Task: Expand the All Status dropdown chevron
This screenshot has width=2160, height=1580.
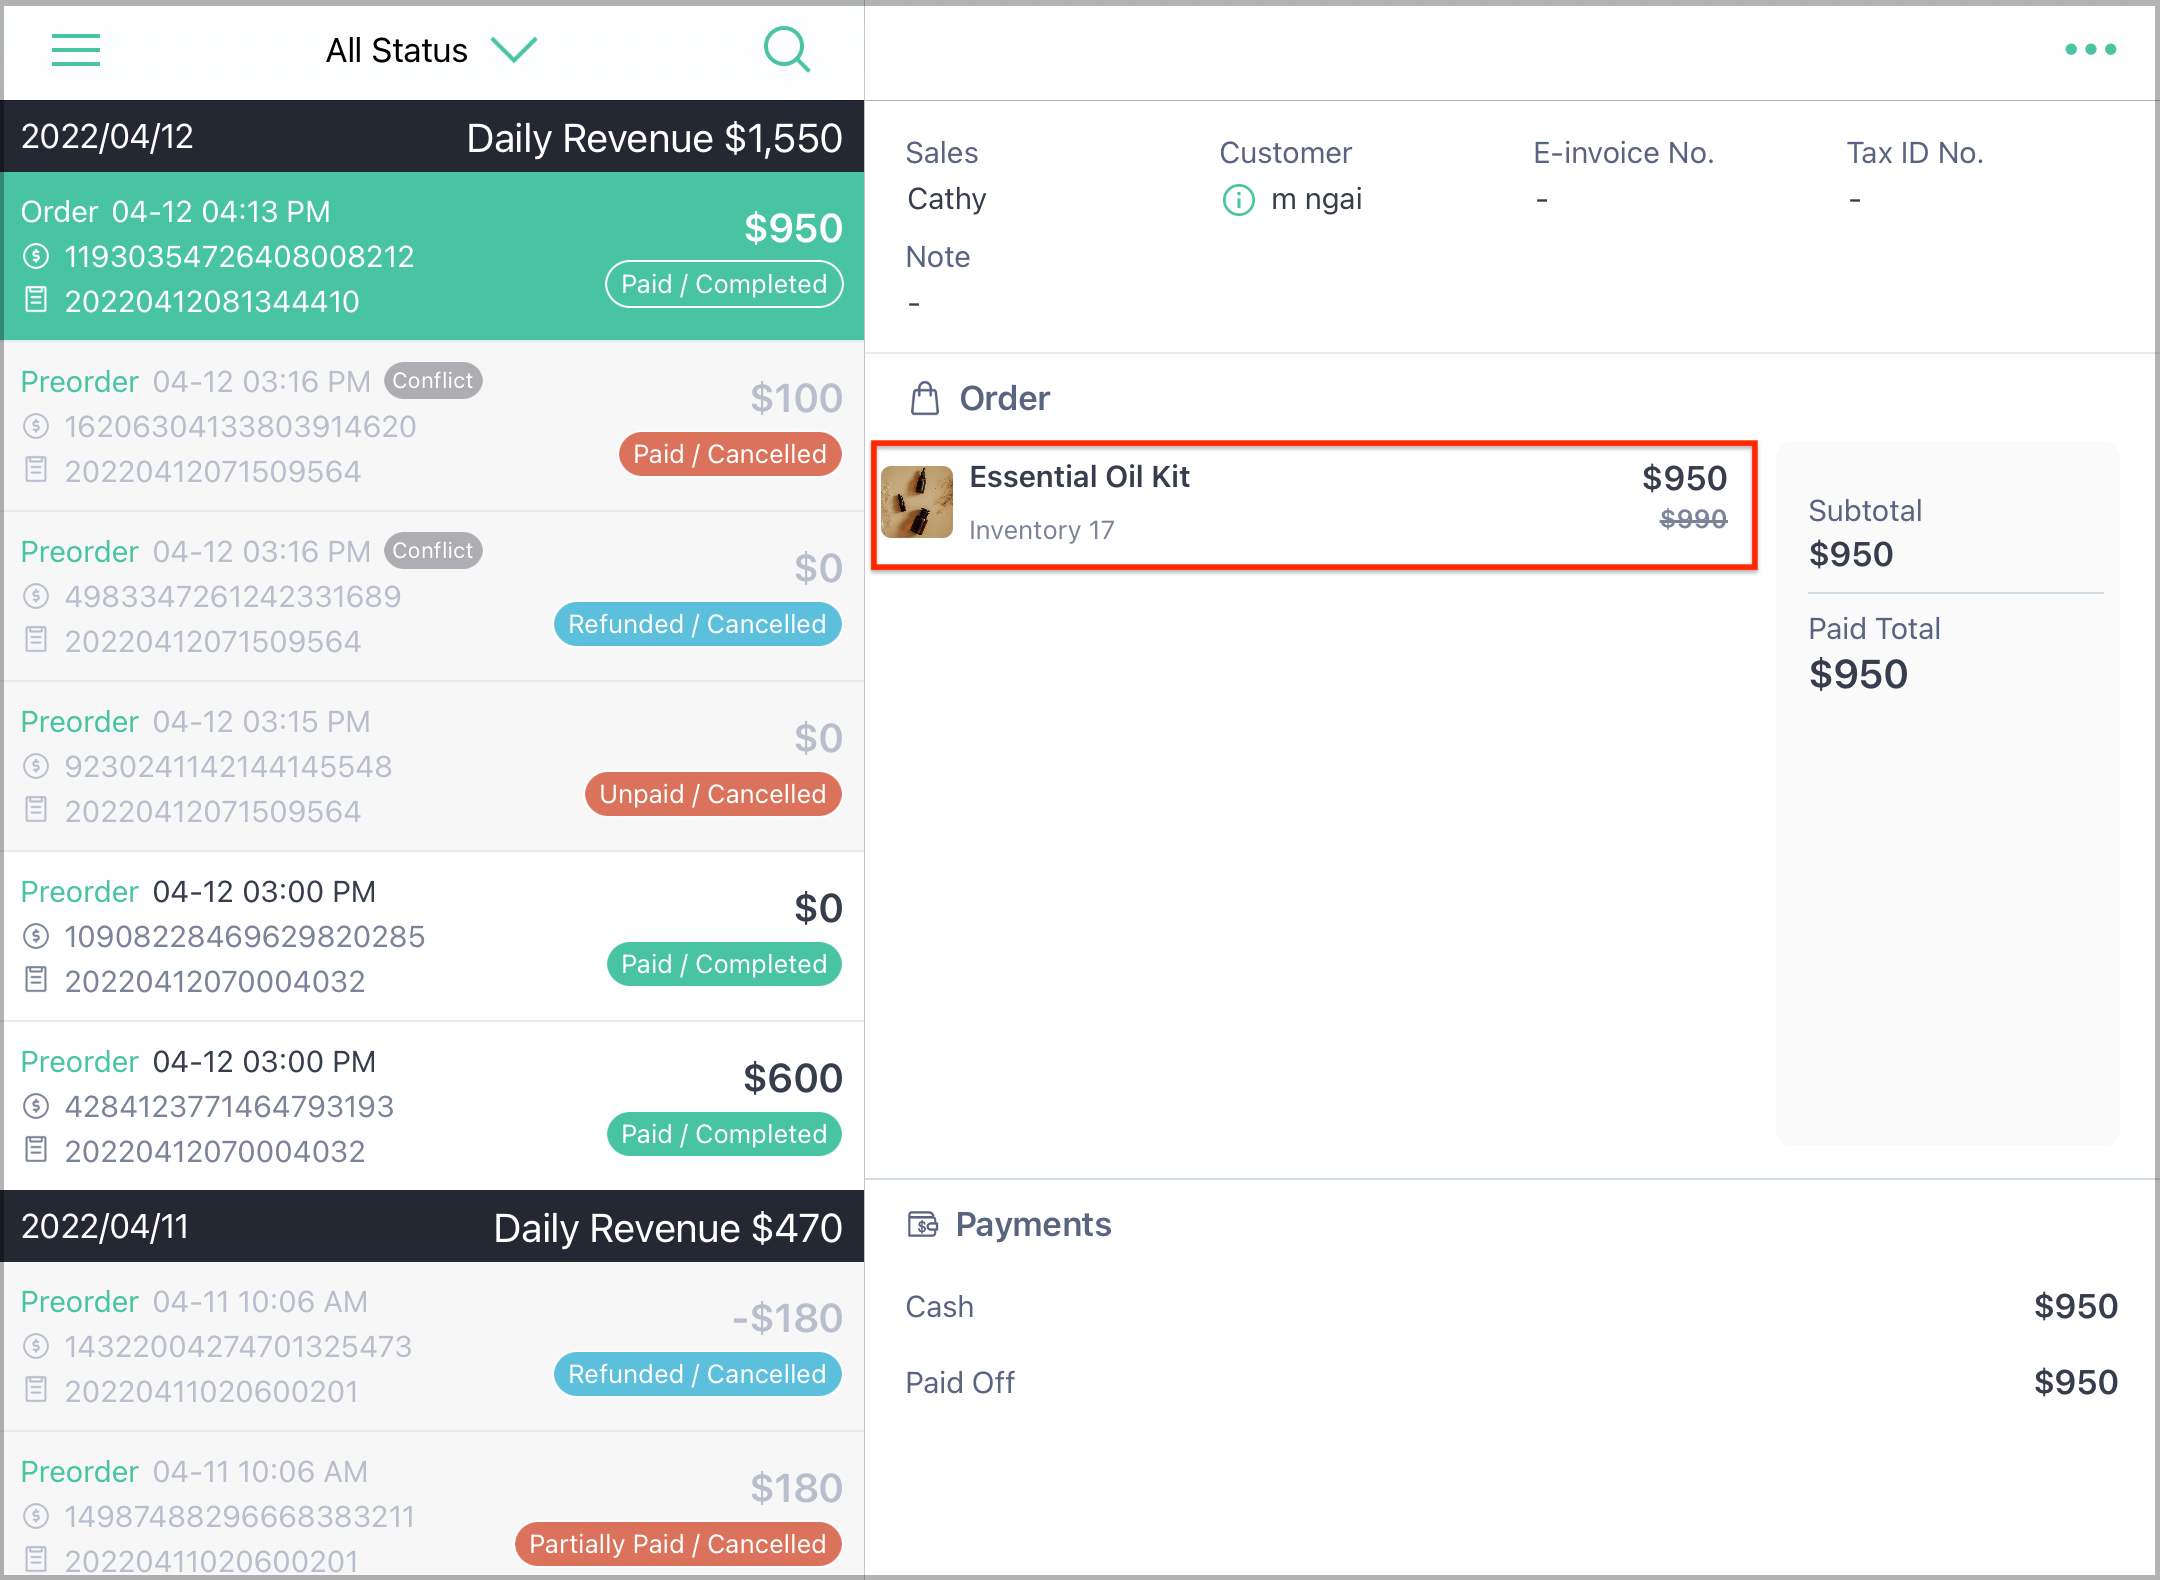Action: (514, 49)
